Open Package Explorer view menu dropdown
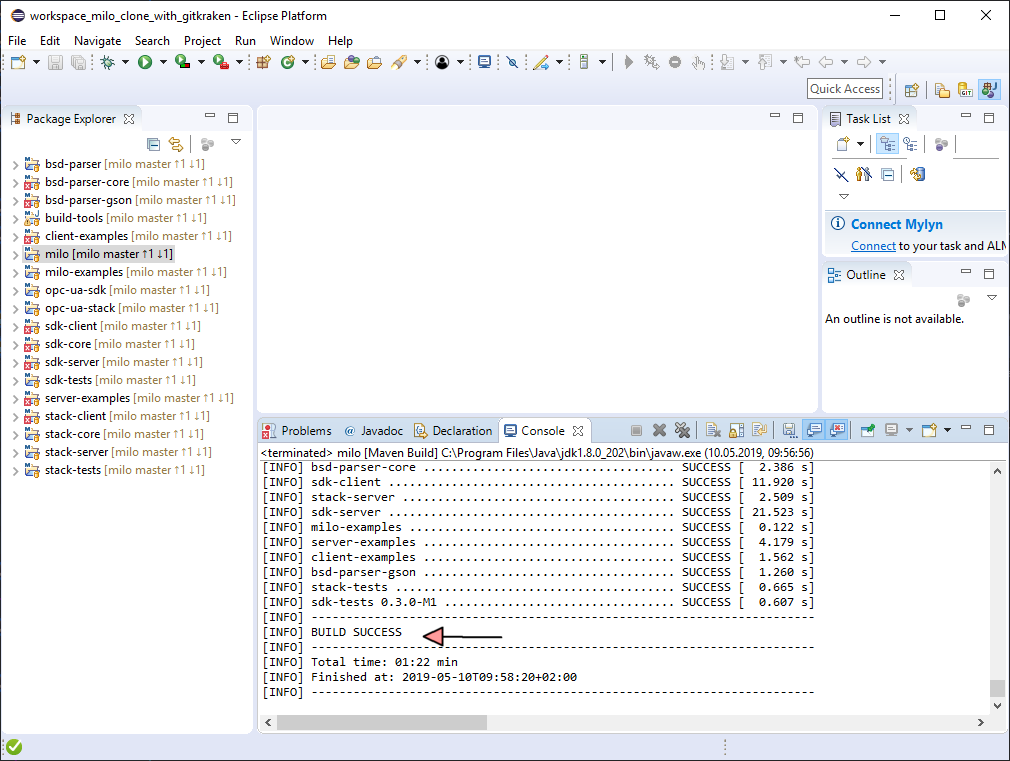Viewport: 1010px width, 761px height. 236,143
